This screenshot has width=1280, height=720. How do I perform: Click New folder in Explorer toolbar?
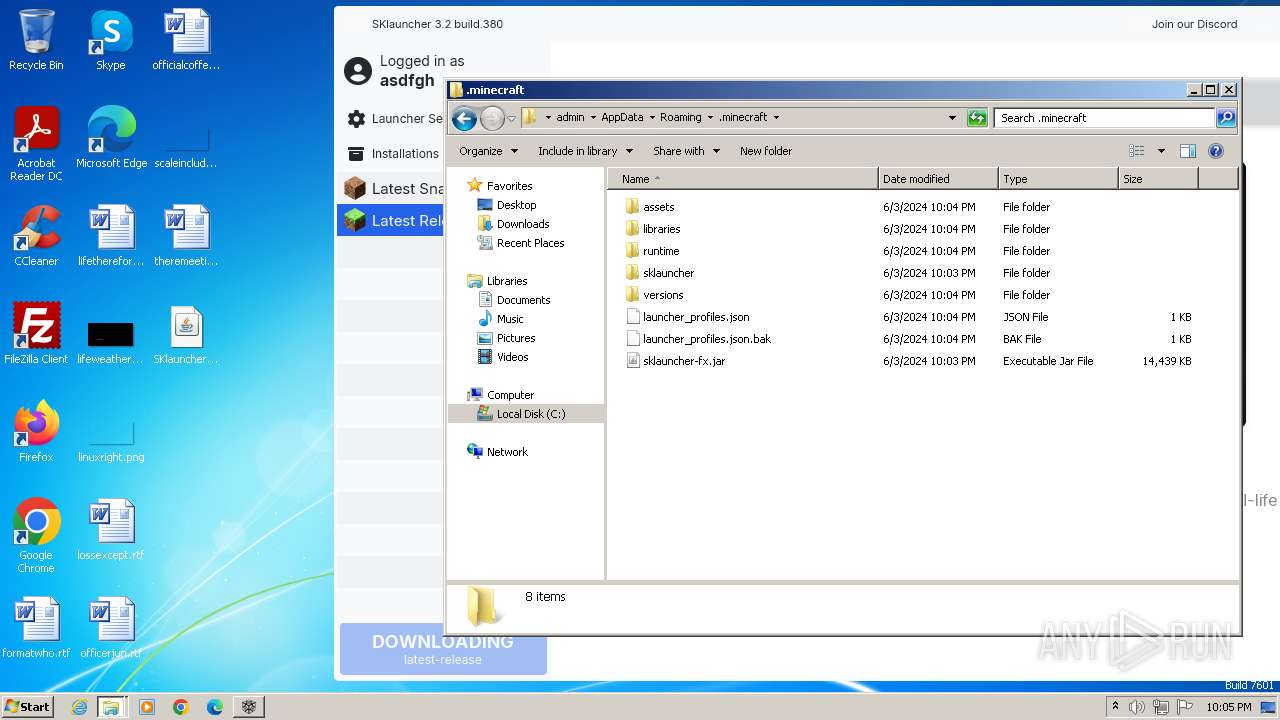766,151
